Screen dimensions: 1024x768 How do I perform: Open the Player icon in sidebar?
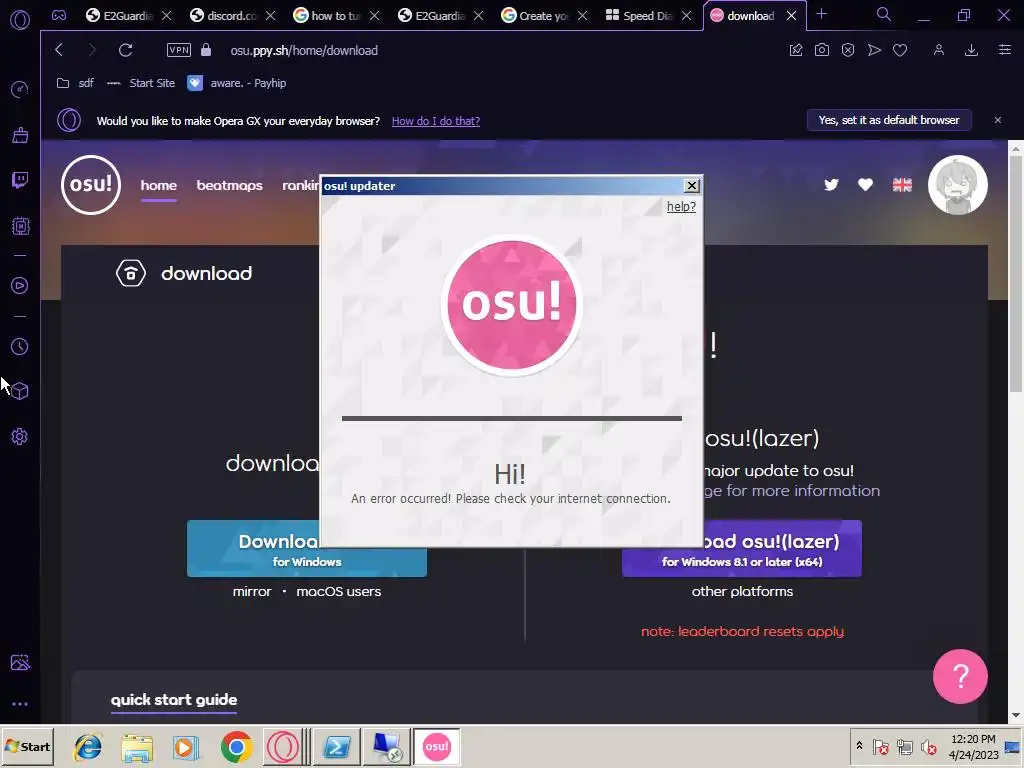pos(20,285)
